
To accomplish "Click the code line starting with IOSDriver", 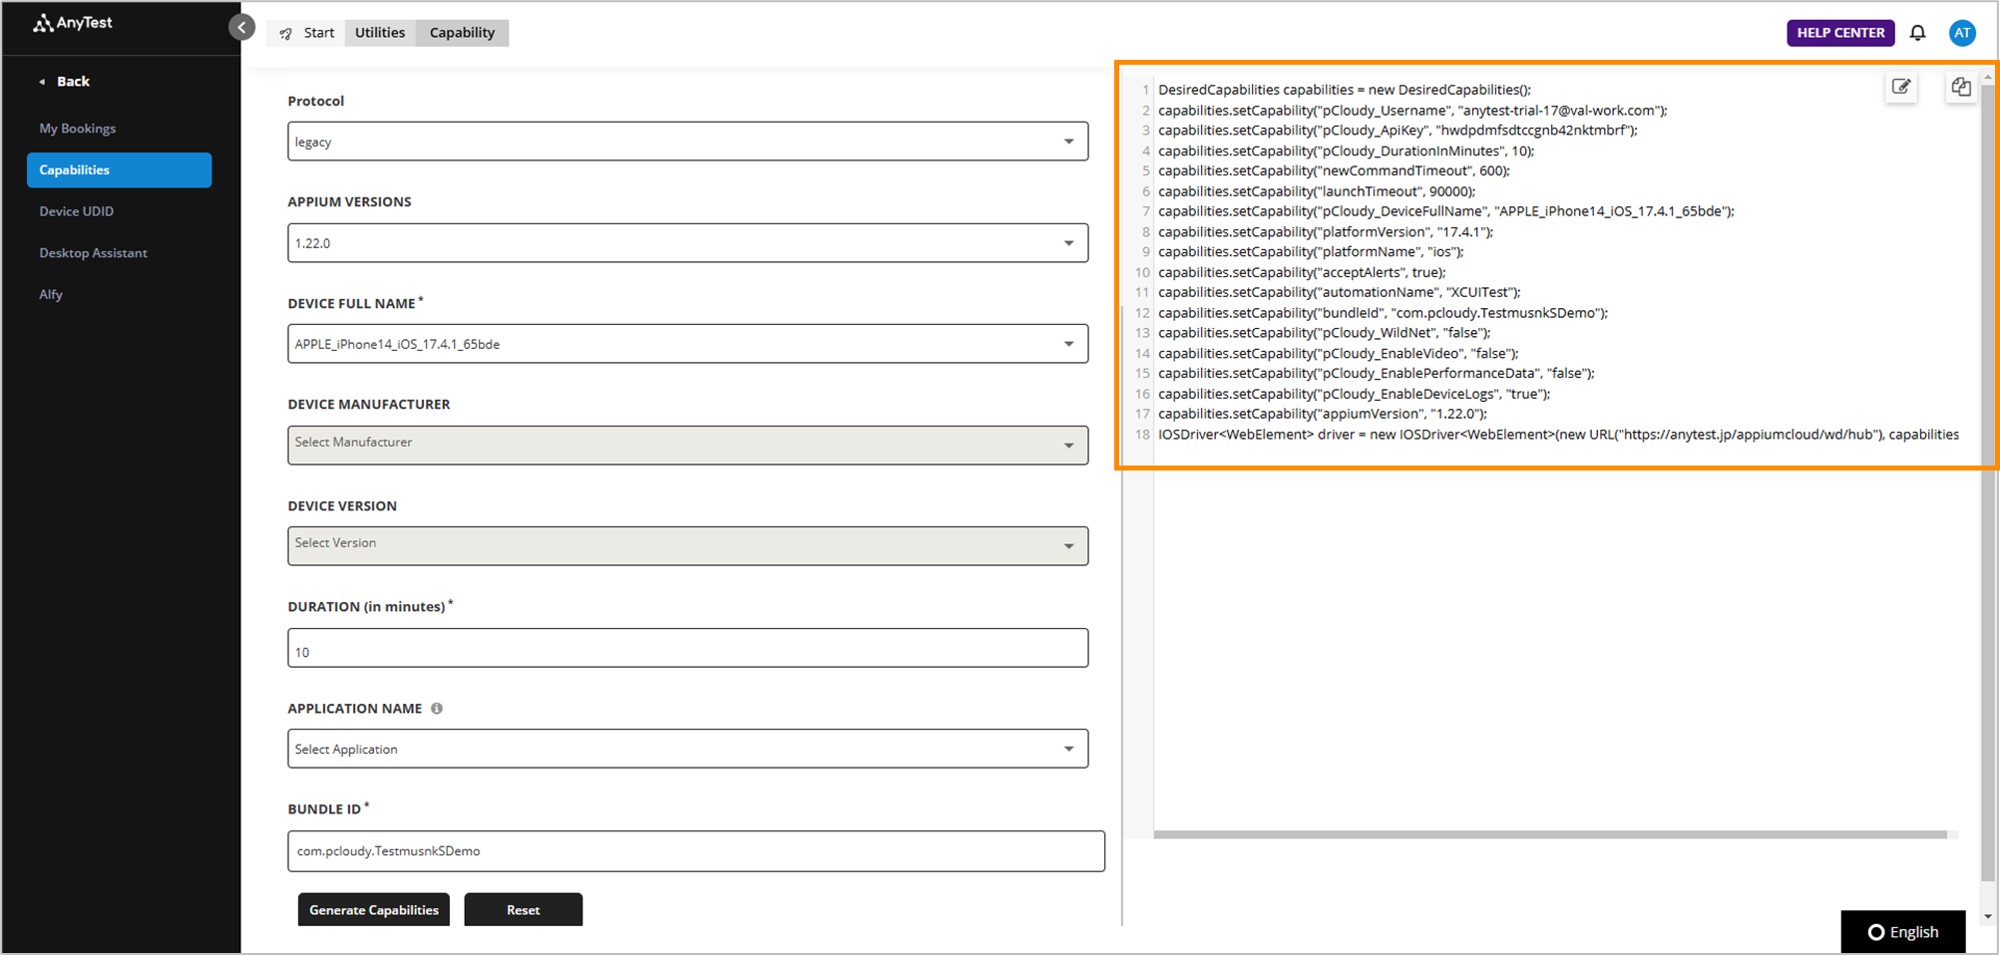I will coord(1558,434).
